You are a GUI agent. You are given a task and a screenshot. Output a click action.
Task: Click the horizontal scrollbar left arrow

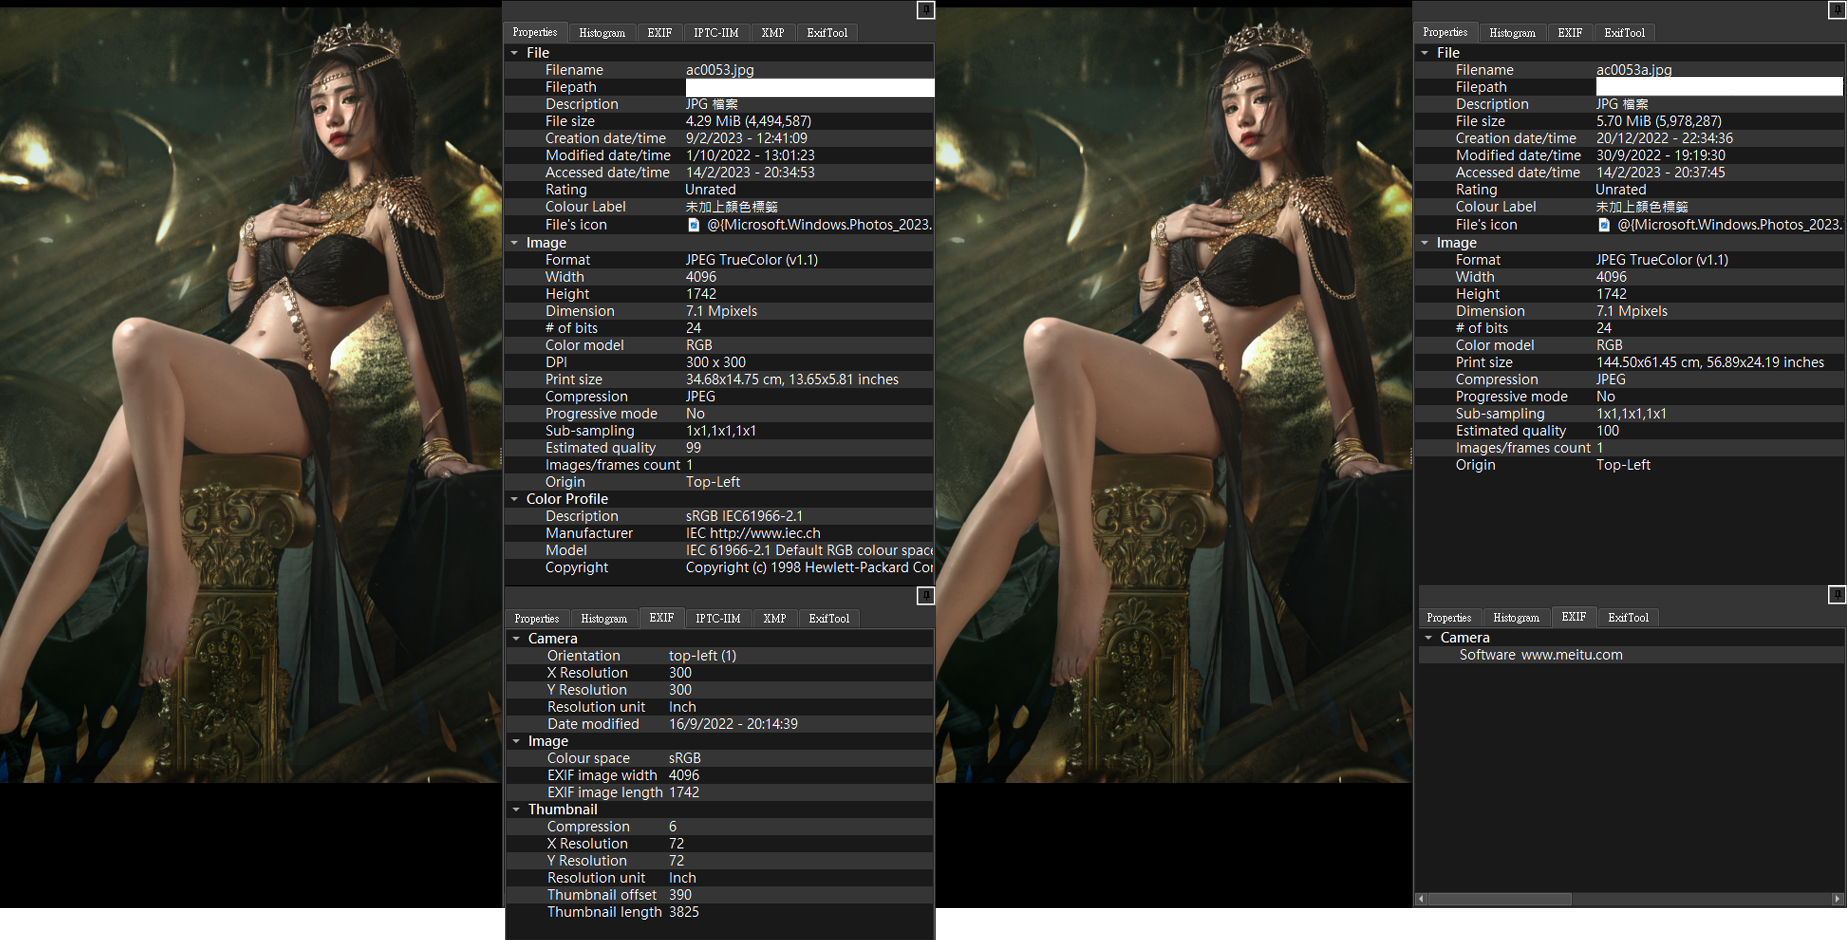point(1421,899)
